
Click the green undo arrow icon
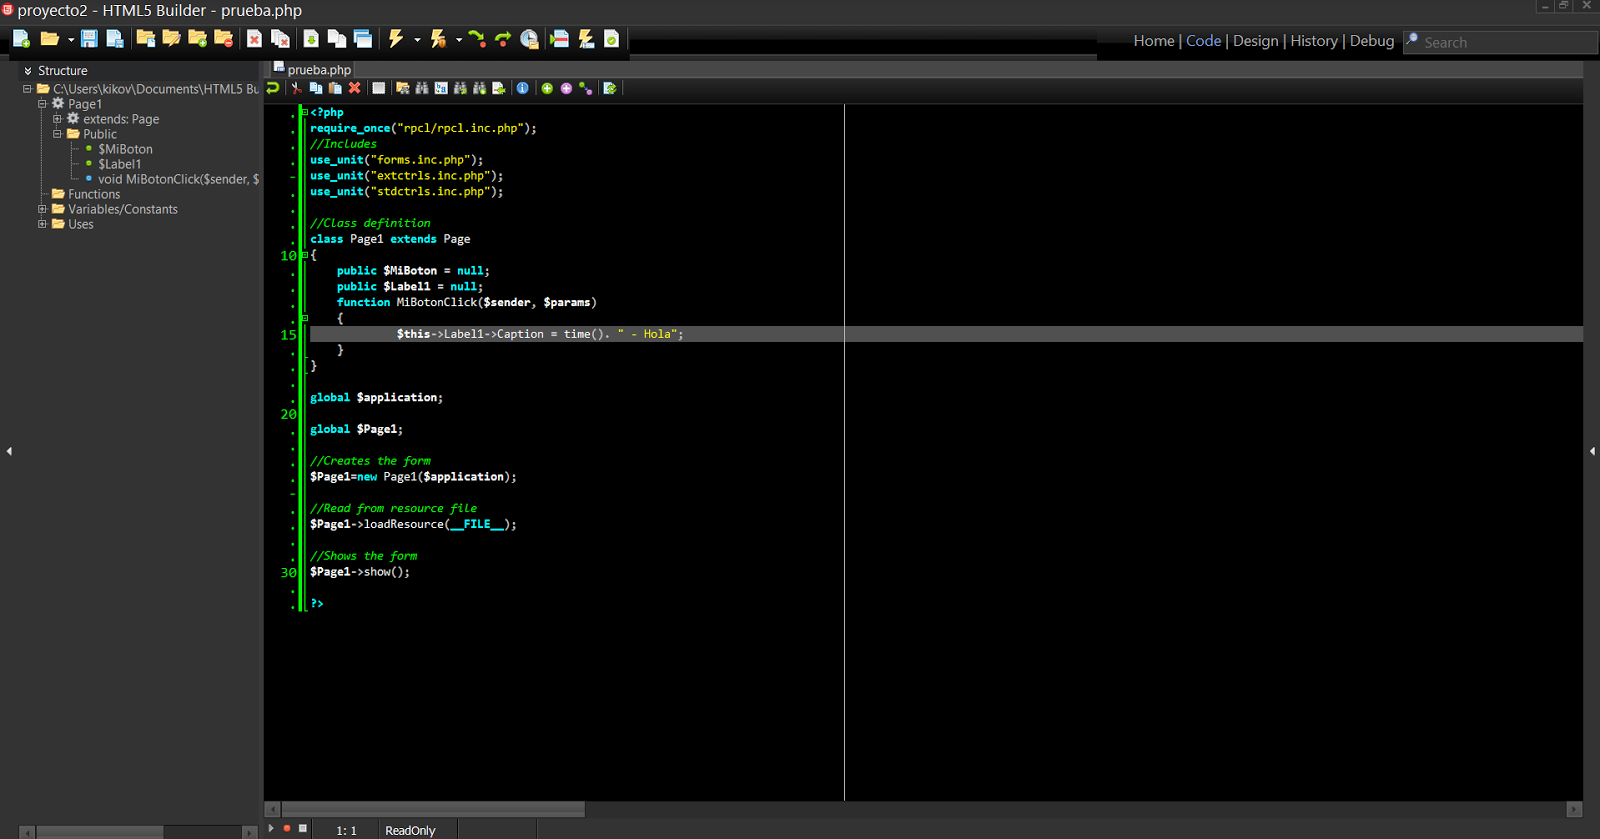[x=273, y=88]
